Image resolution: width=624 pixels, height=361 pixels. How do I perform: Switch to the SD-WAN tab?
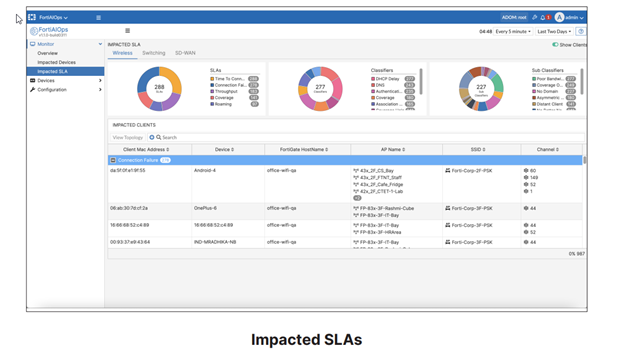[x=185, y=53]
